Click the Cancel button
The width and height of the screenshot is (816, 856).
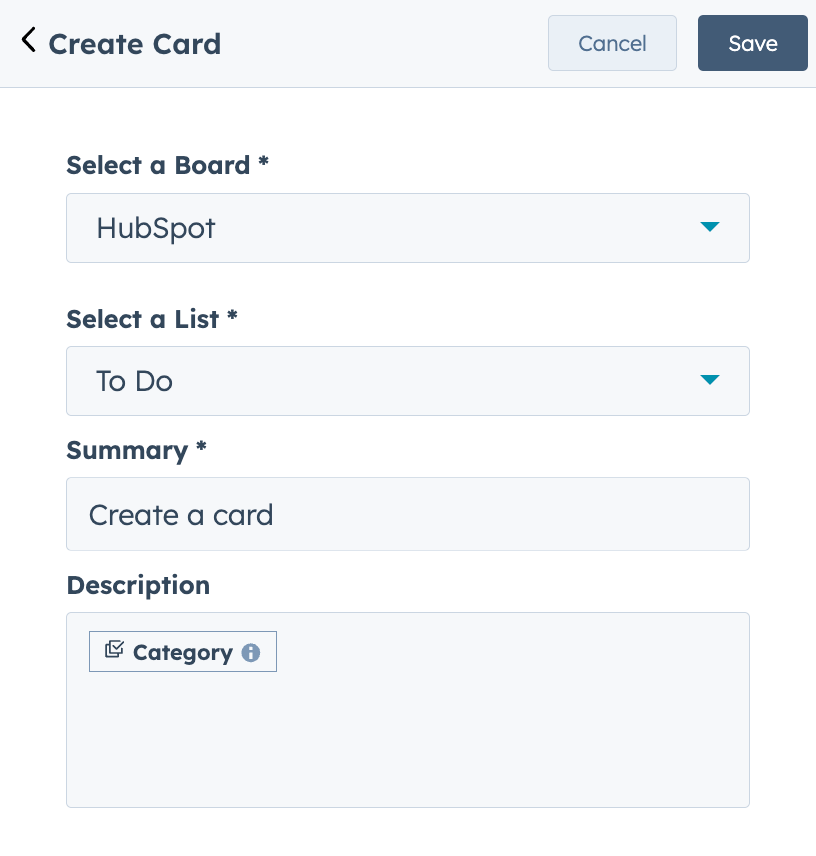[612, 43]
